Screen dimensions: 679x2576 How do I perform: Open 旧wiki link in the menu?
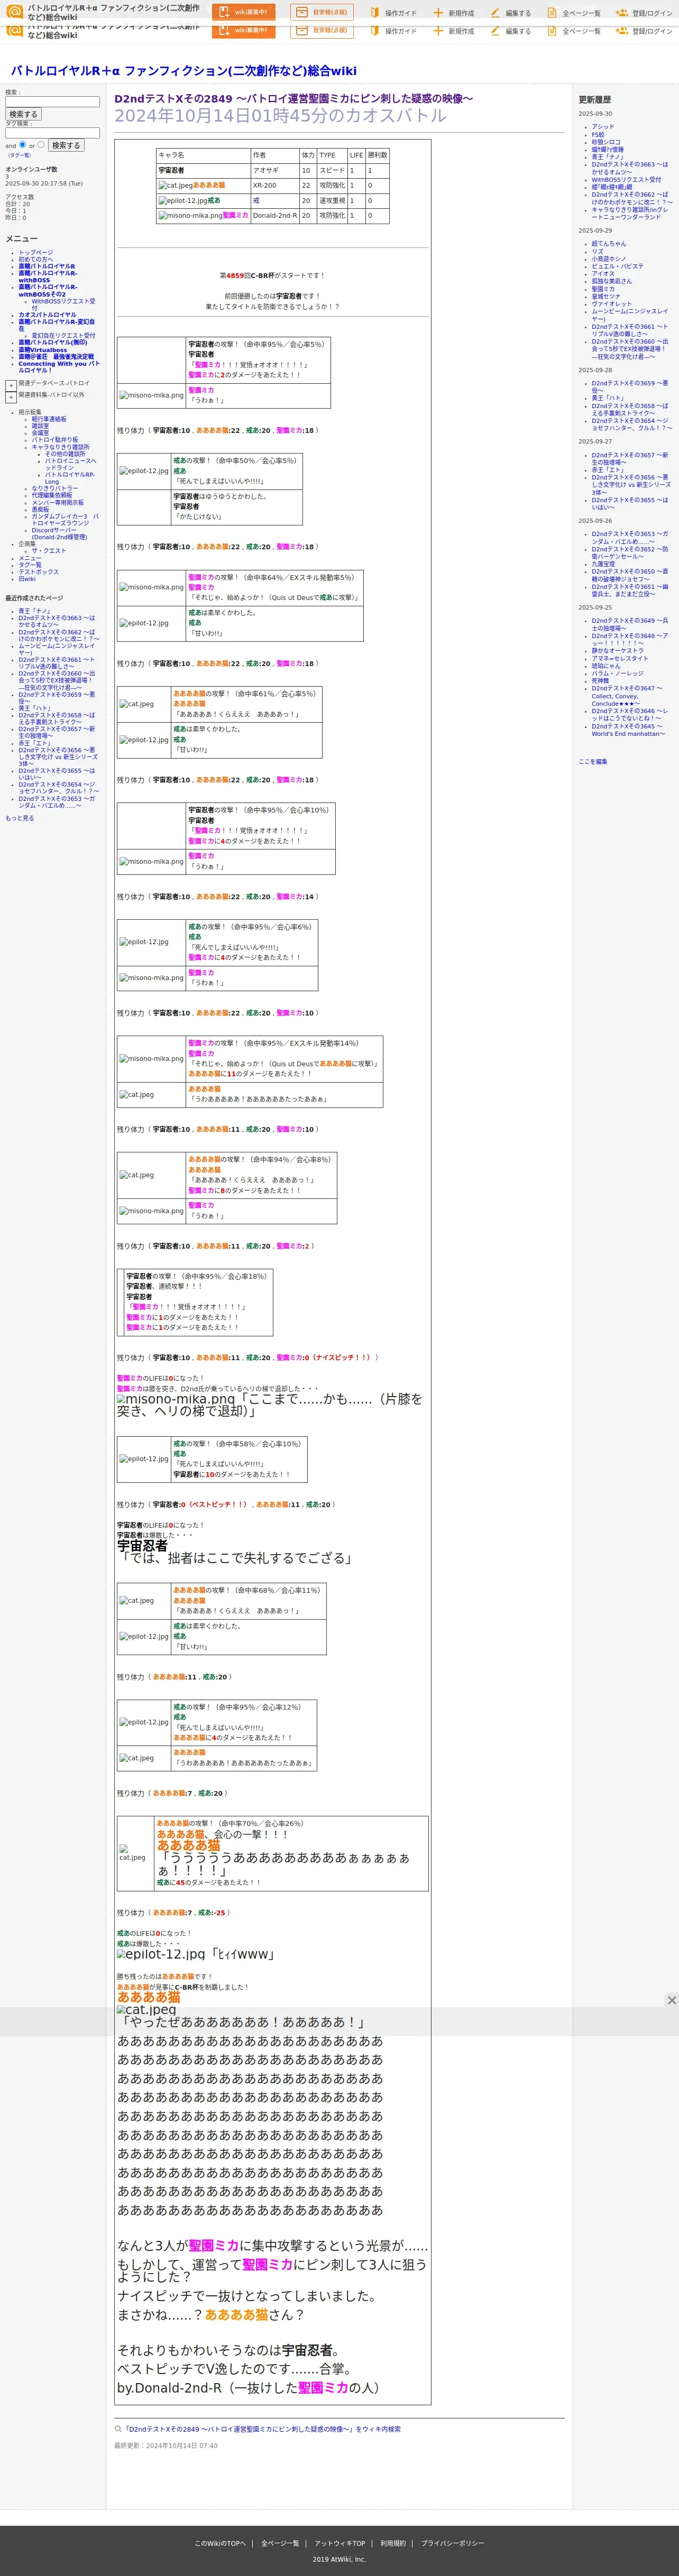click(x=27, y=579)
